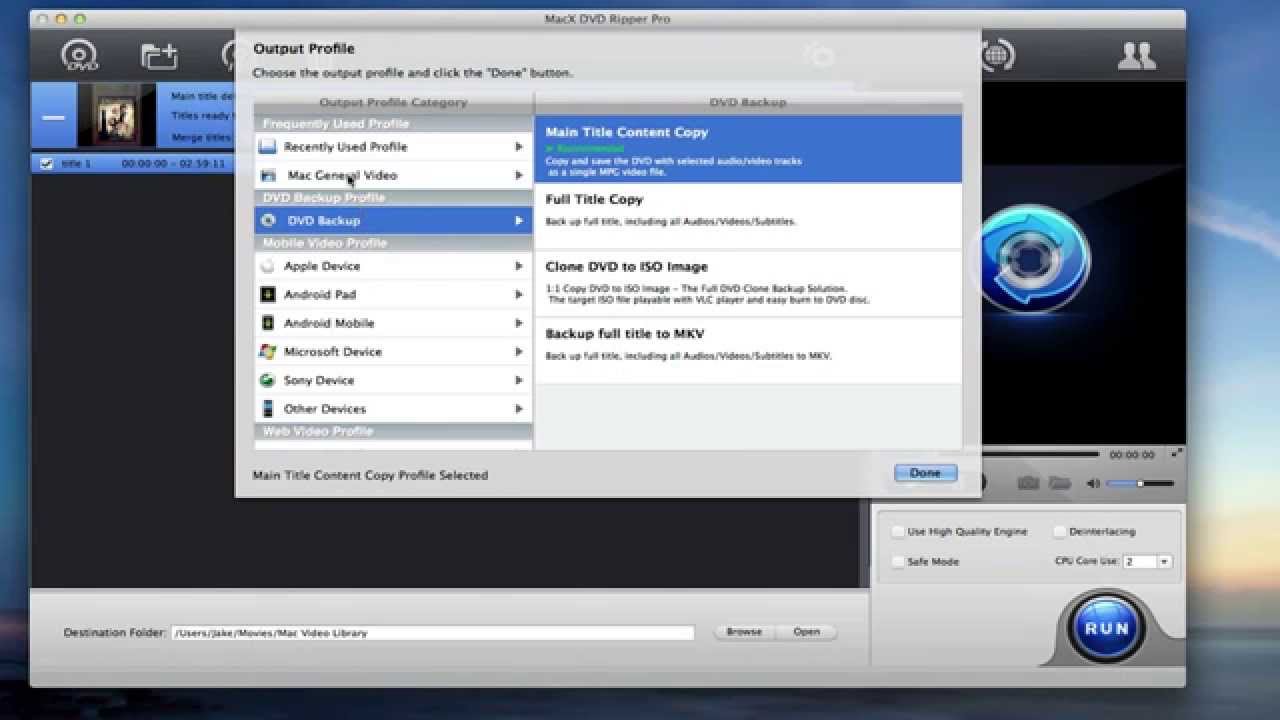Expand Other Devices submenu arrow
This screenshot has width=1280, height=720.
click(x=519, y=408)
